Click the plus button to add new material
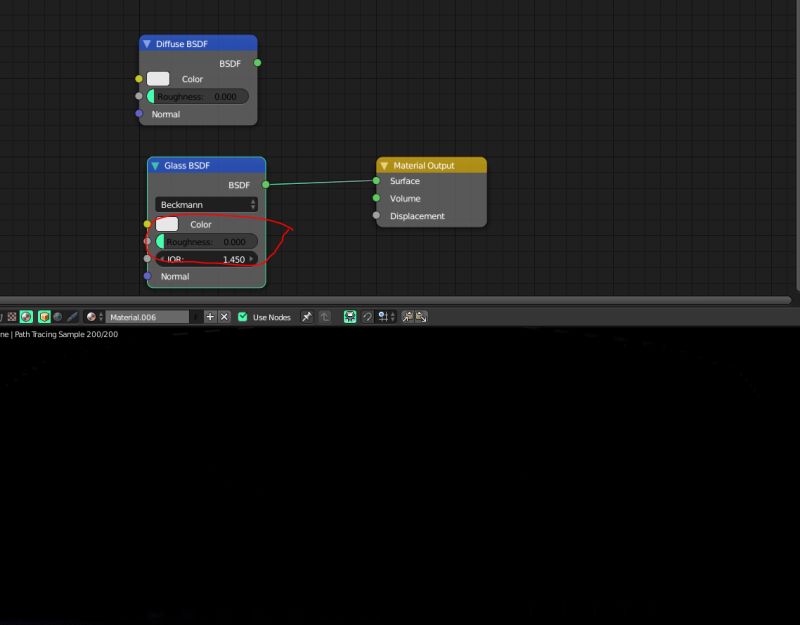Image resolution: width=800 pixels, height=625 pixels. click(210, 317)
